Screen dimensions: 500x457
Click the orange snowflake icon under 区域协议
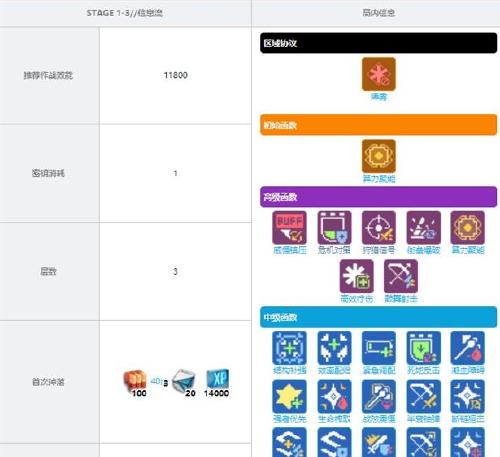[379, 74]
